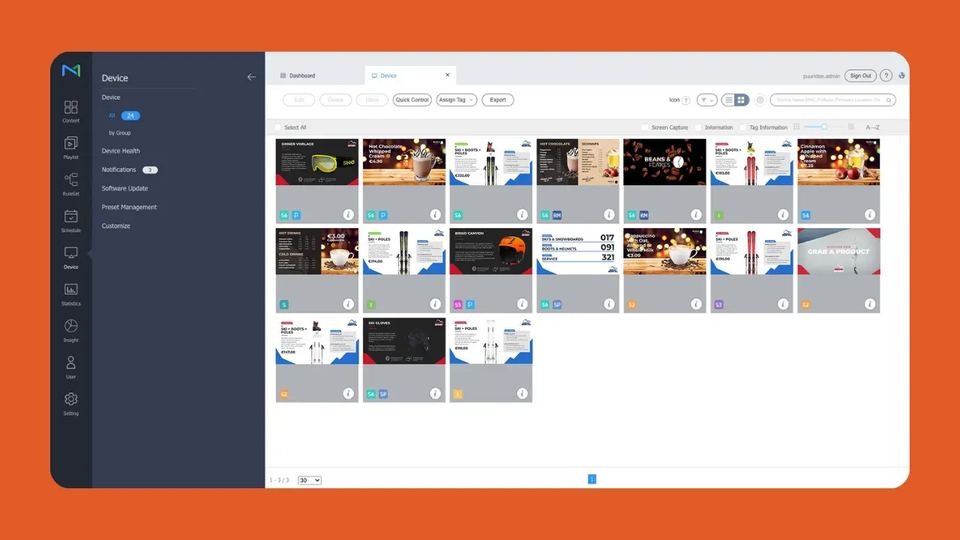
Task: Open info on the Beans & Flakes card
Action: point(696,214)
